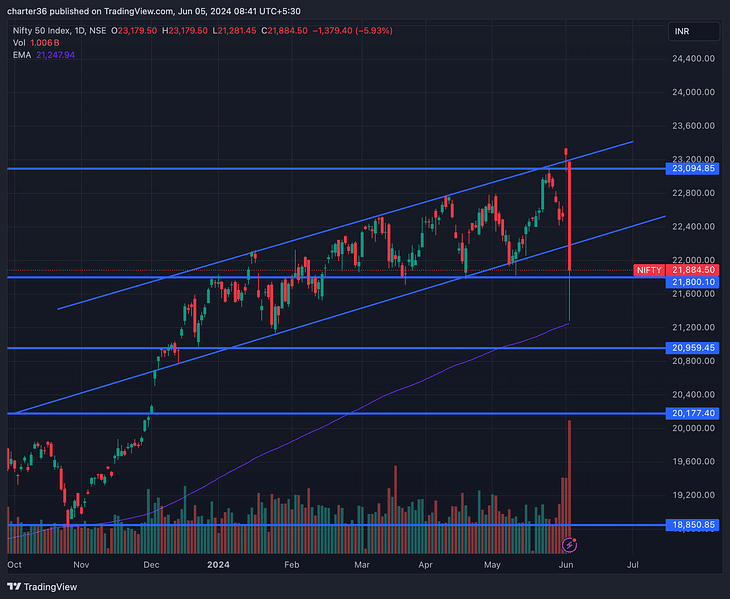
Task: Click the 20,959.45 horizontal line label
Action: [x=693, y=348]
